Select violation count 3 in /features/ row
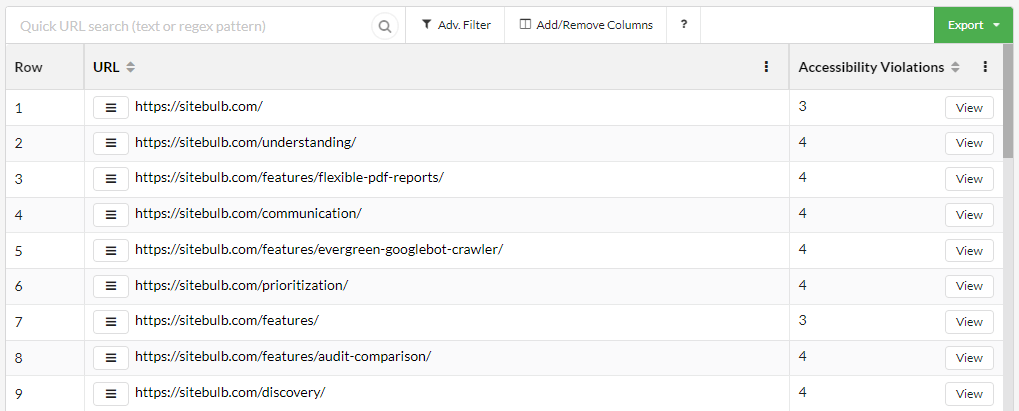This screenshot has width=1019, height=411. pos(803,320)
